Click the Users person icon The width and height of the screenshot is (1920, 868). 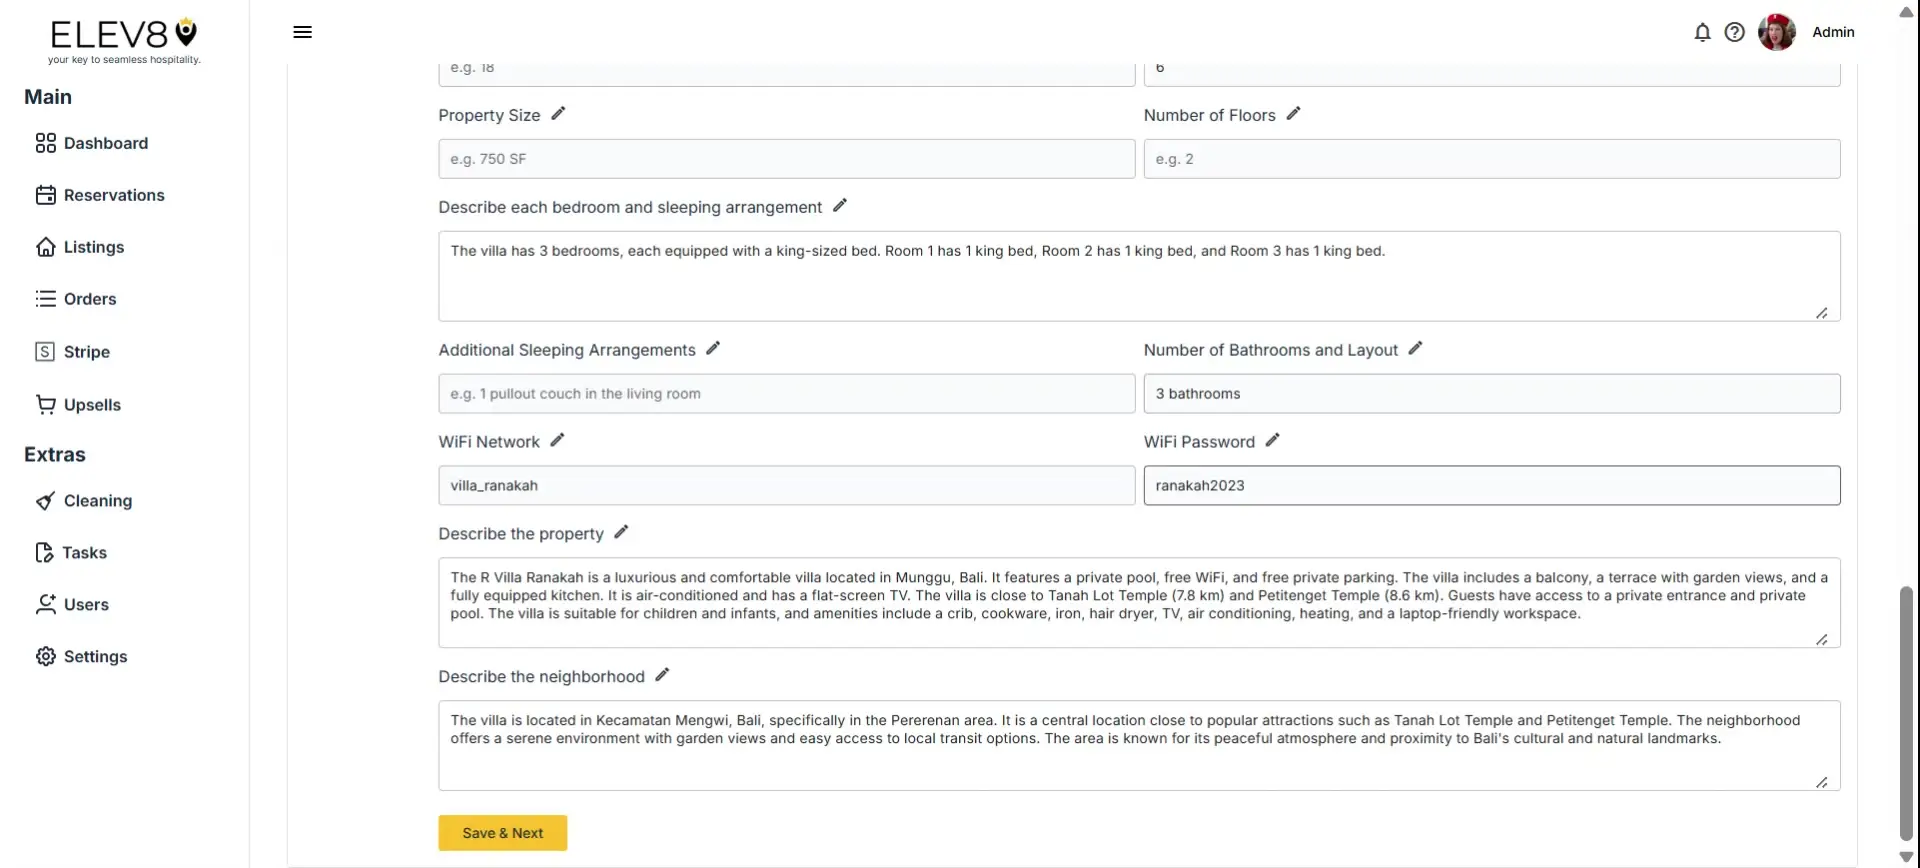pos(45,605)
